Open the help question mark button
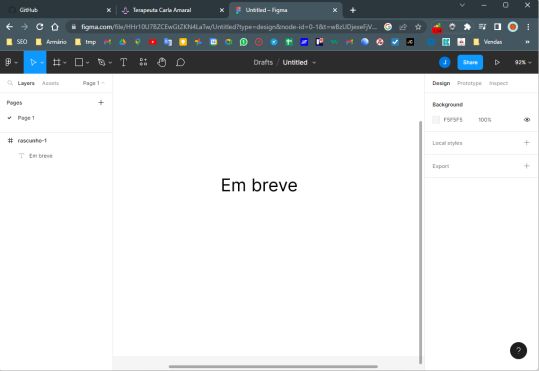This screenshot has width=539, height=371. pos(518,350)
